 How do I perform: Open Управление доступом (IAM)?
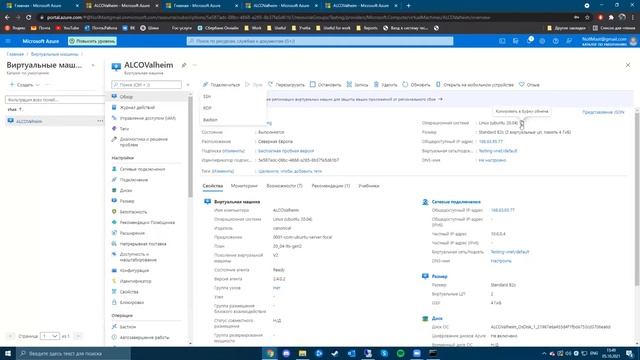pos(148,118)
